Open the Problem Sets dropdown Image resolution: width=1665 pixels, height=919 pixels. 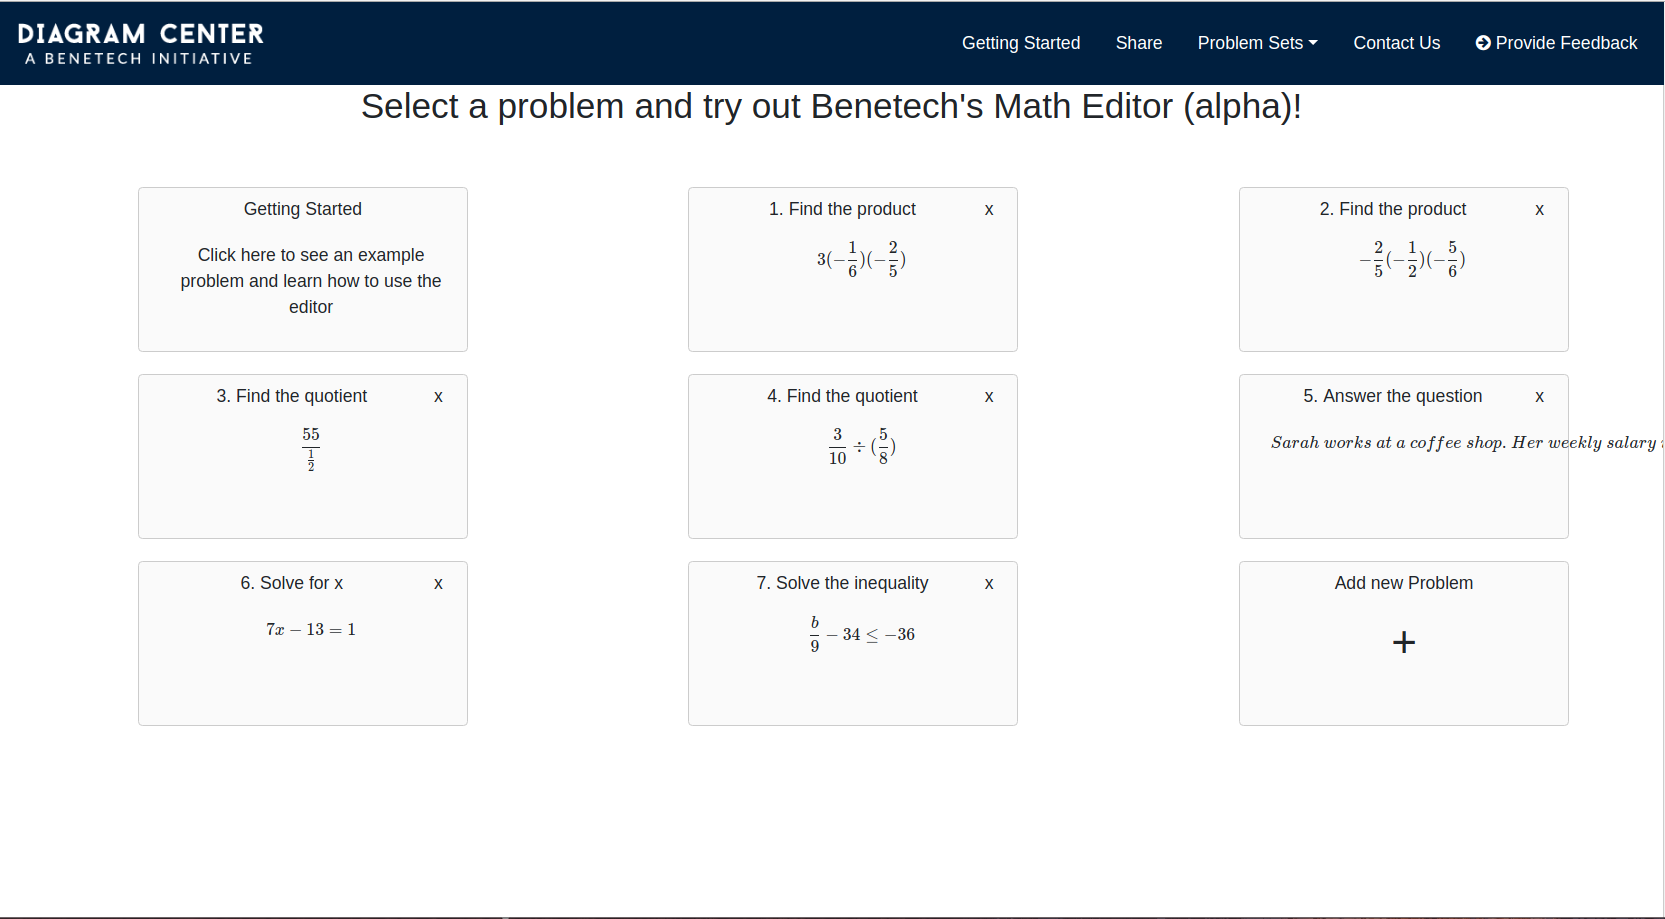[x=1257, y=42]
